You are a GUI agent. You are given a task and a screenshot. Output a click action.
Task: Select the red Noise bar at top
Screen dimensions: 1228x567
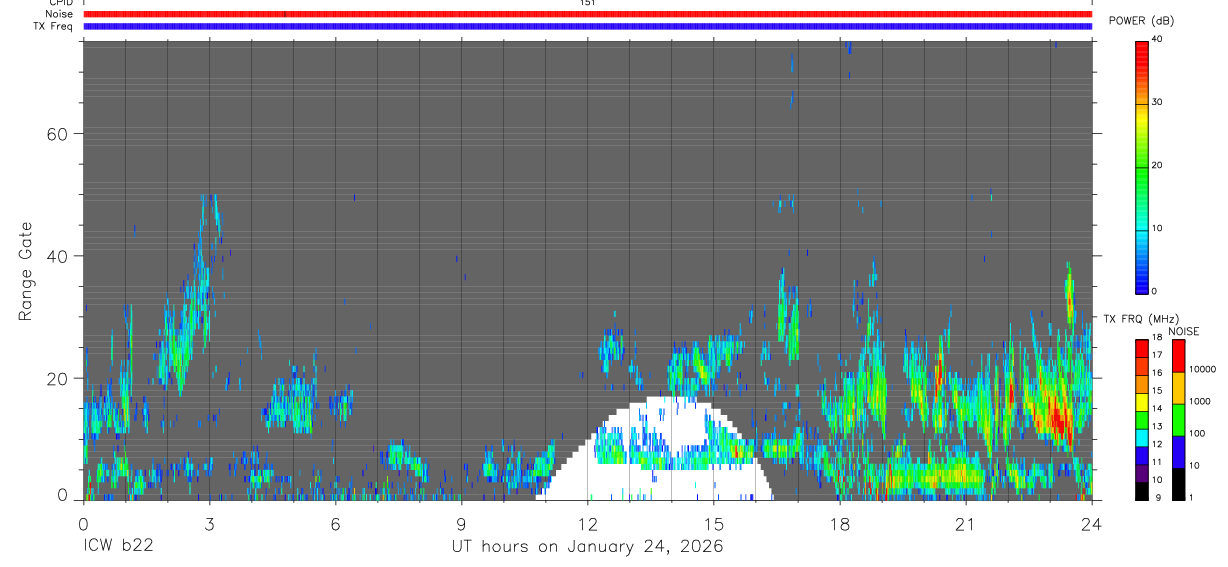point(587,14)
